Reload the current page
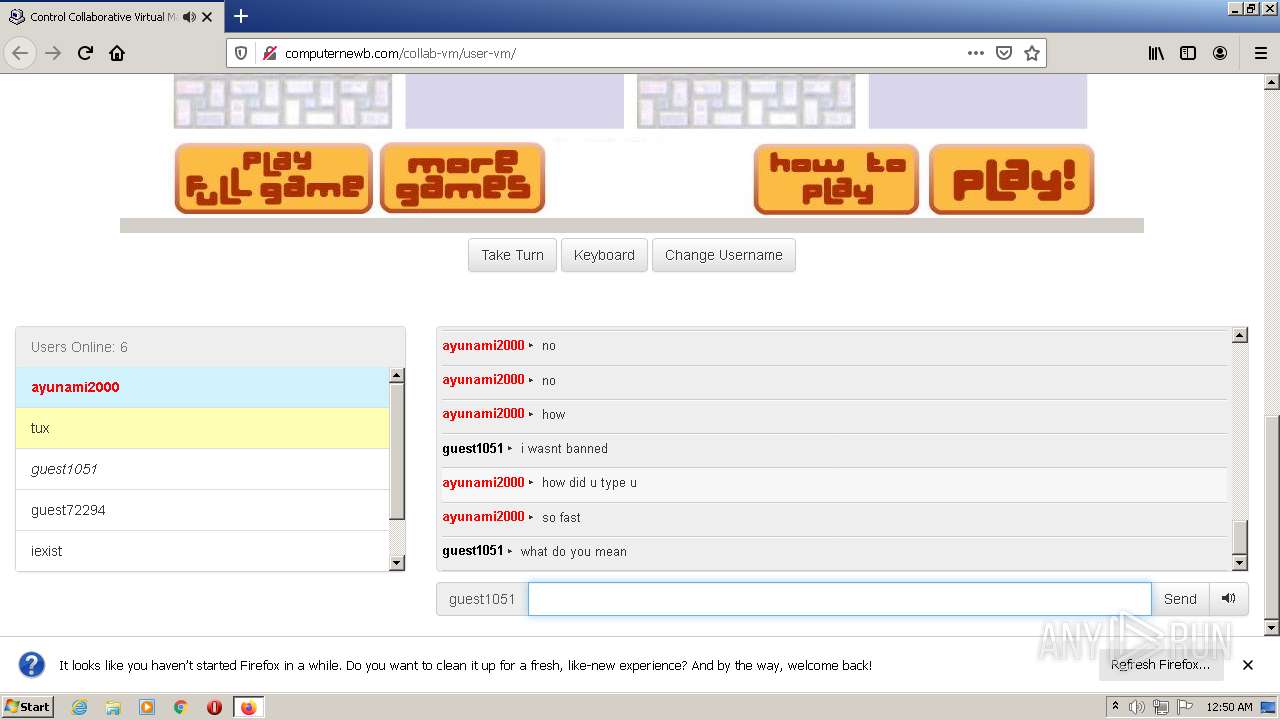Image resolution: width=1280 pixels, height=720 pixels. 85,53
